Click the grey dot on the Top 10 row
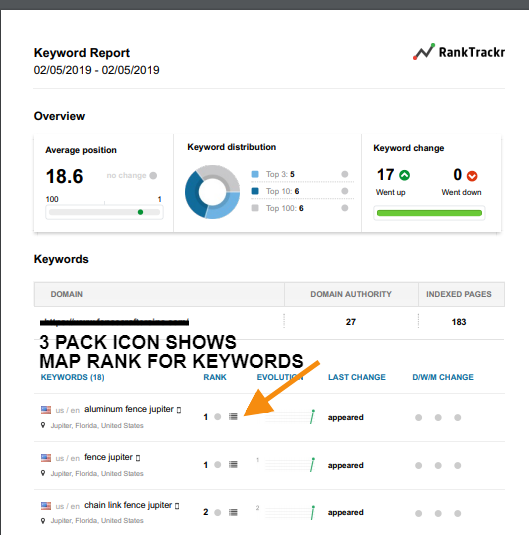Image resolution: width=529 pixels, height=535 pixels. (x=345, y=191)
